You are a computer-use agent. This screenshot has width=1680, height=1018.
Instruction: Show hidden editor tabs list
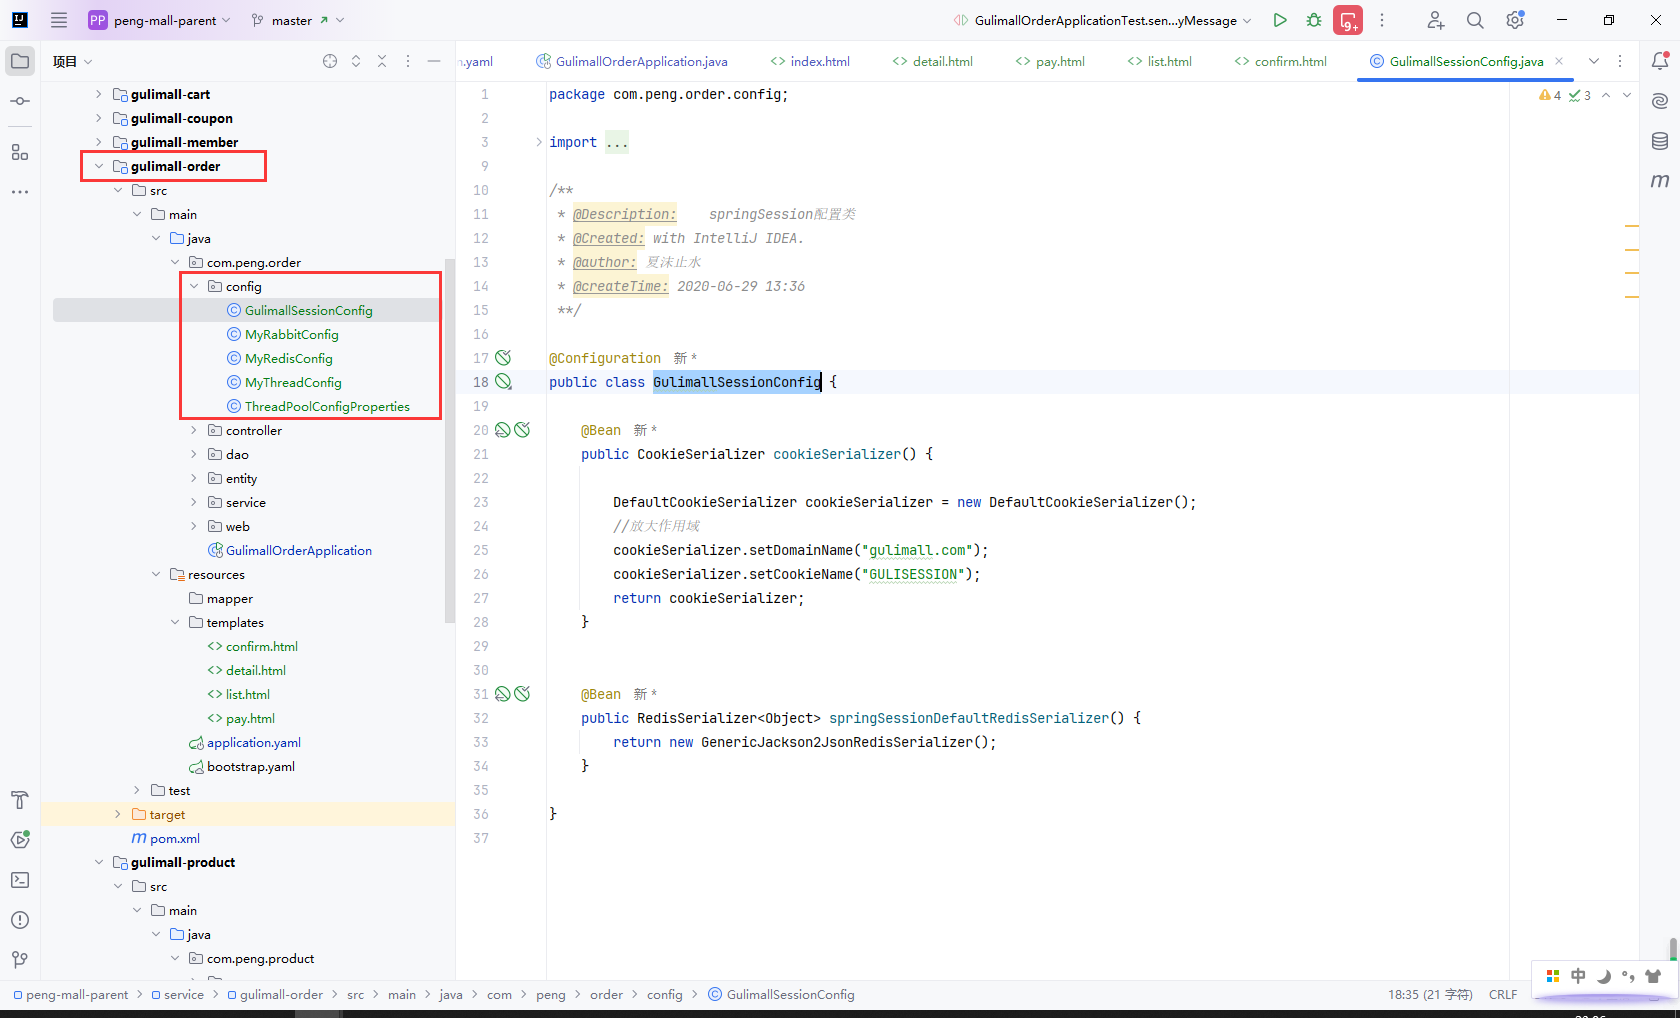[1594, 61]
